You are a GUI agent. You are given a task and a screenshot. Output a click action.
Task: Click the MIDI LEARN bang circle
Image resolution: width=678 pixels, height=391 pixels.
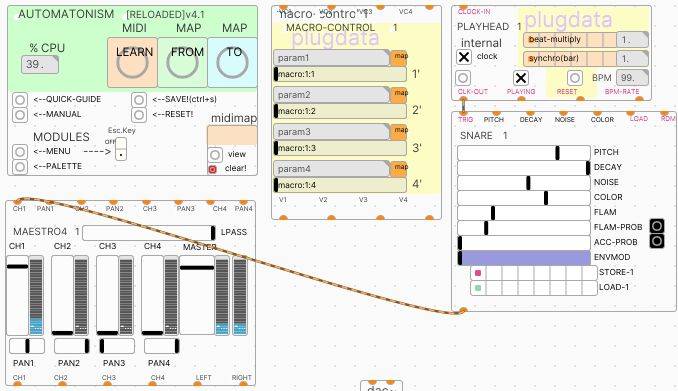[132, 62]
